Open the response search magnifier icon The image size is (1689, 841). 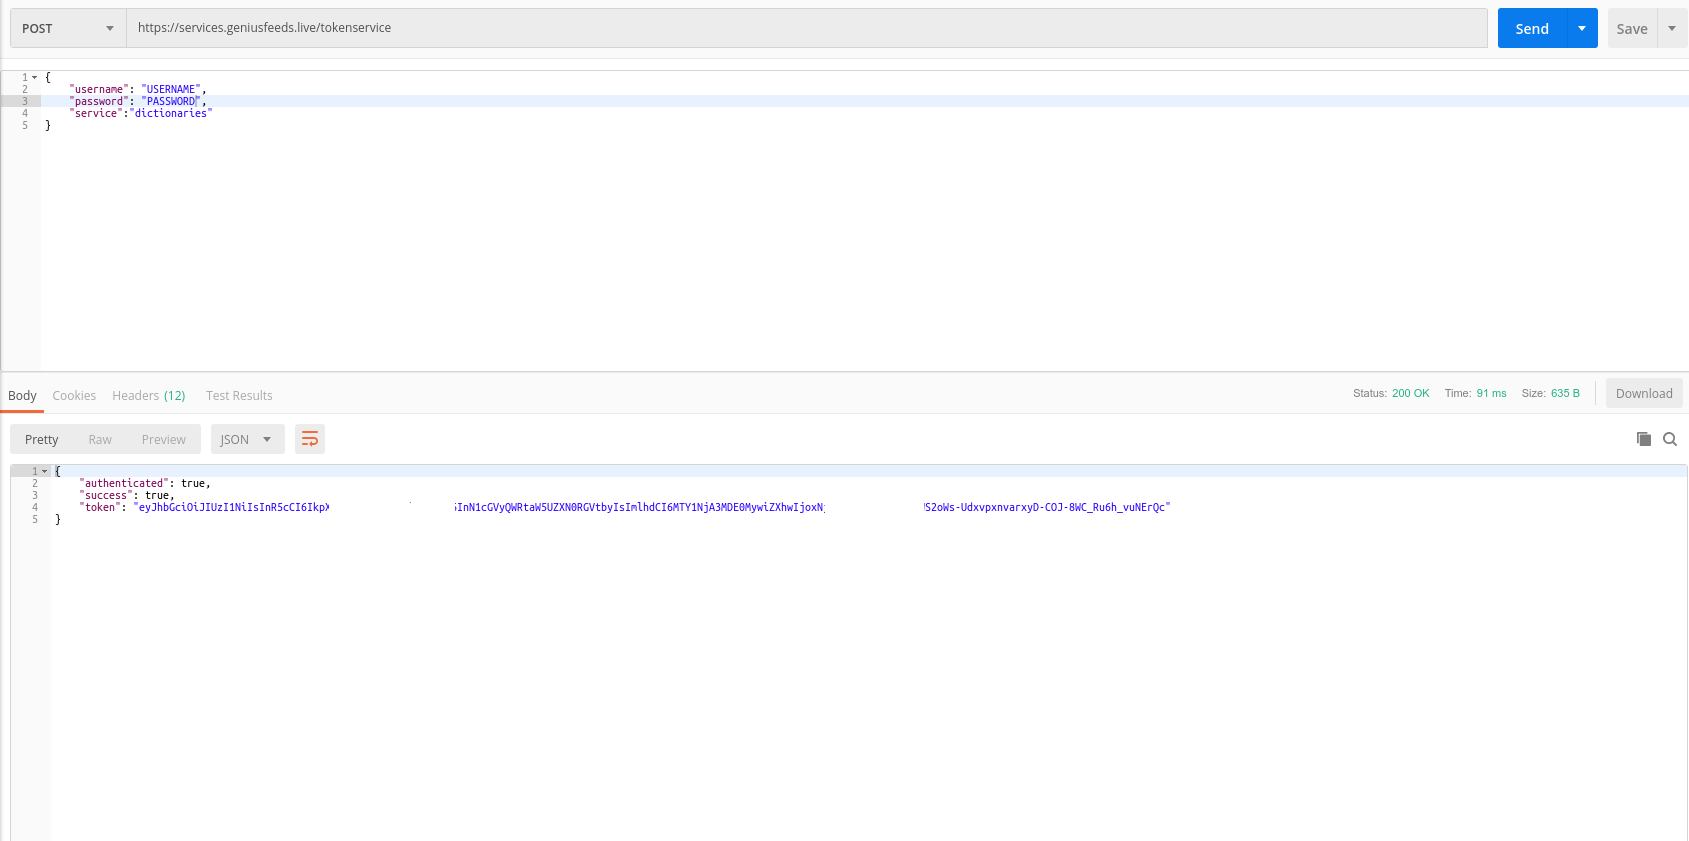(x=1670, y=439)
